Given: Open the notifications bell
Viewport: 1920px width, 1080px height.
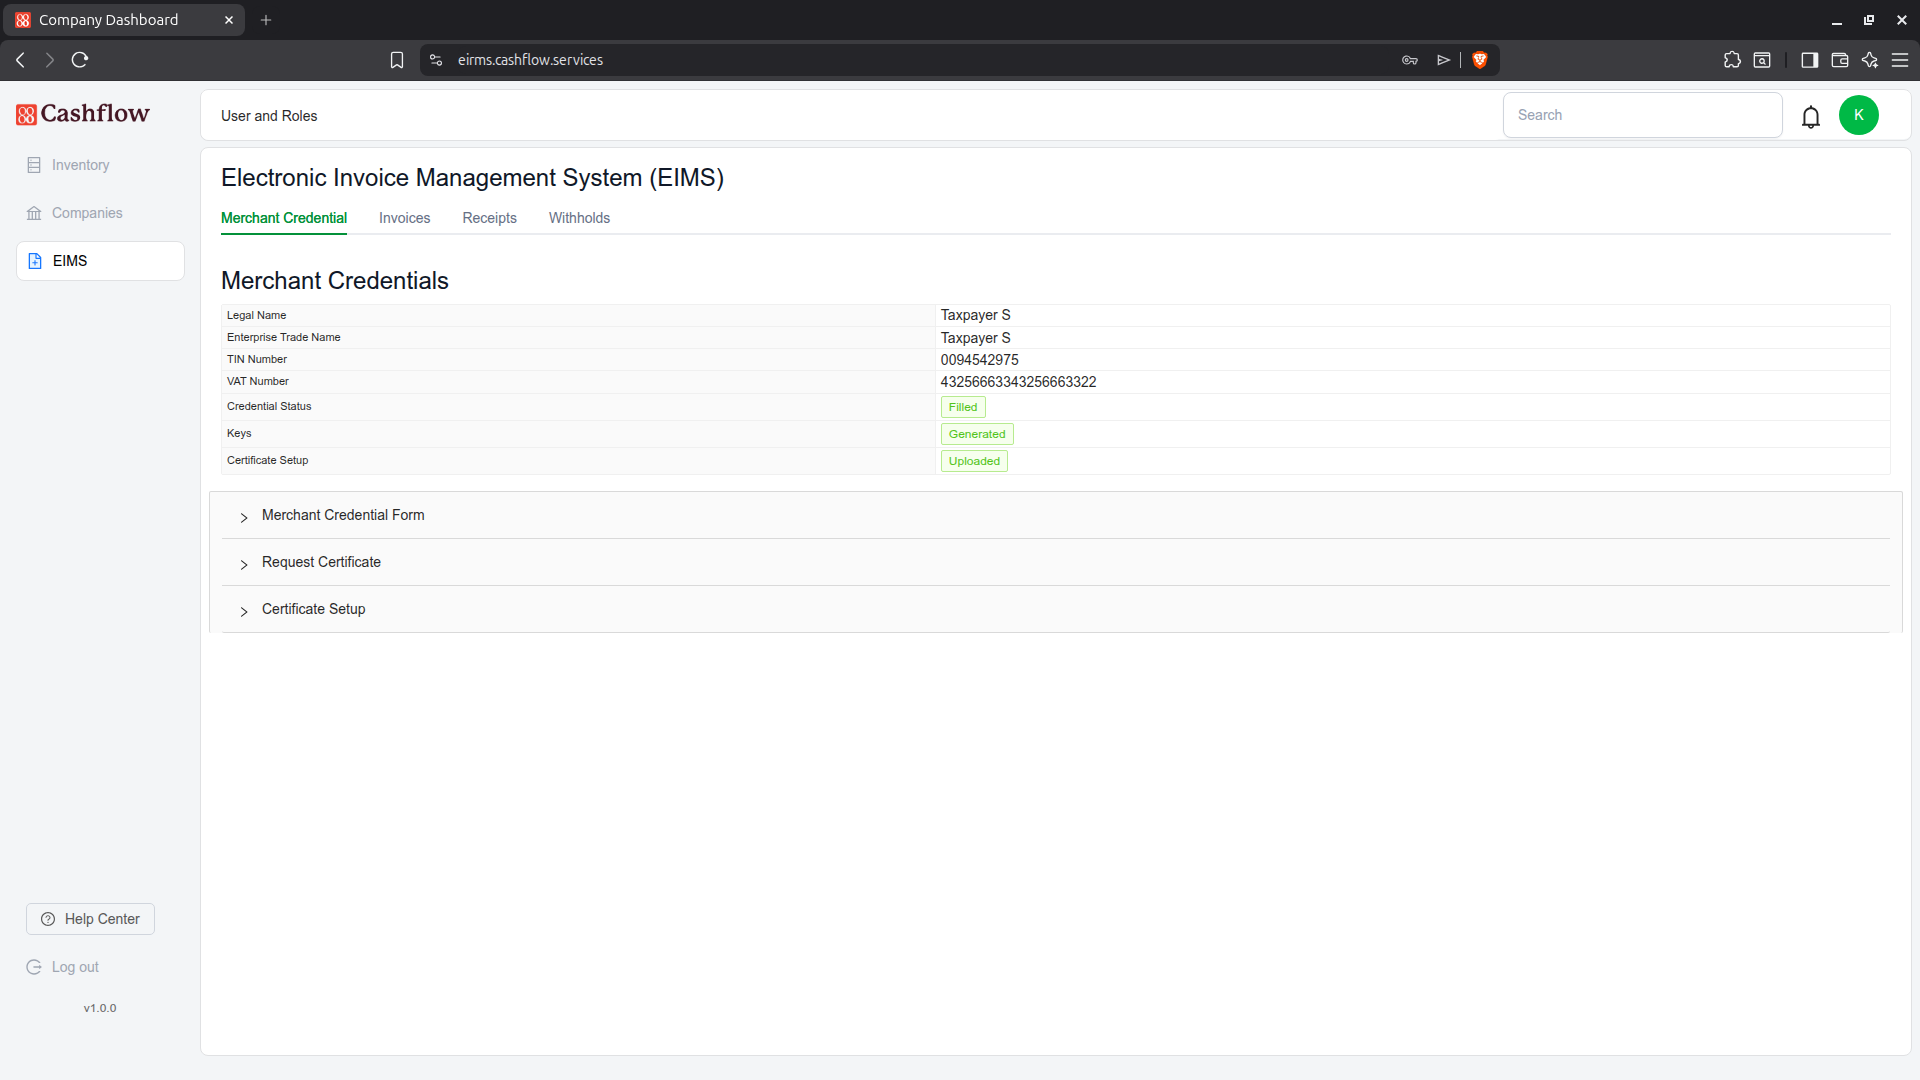Looking at the screenshot, I should pos(1811,117).
